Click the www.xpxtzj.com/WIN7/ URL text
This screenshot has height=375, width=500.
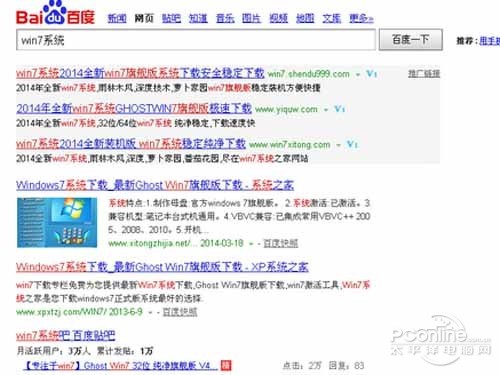pos(61,312)
